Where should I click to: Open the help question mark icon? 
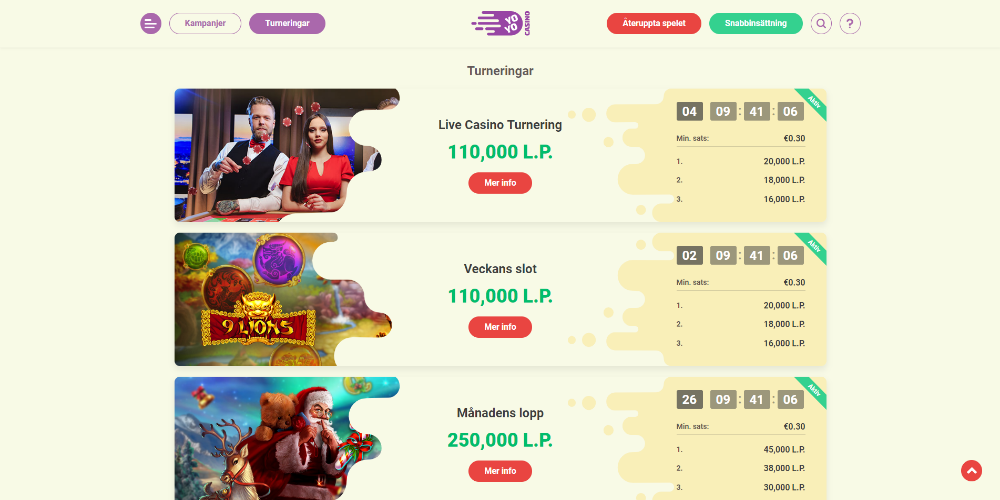849,24
